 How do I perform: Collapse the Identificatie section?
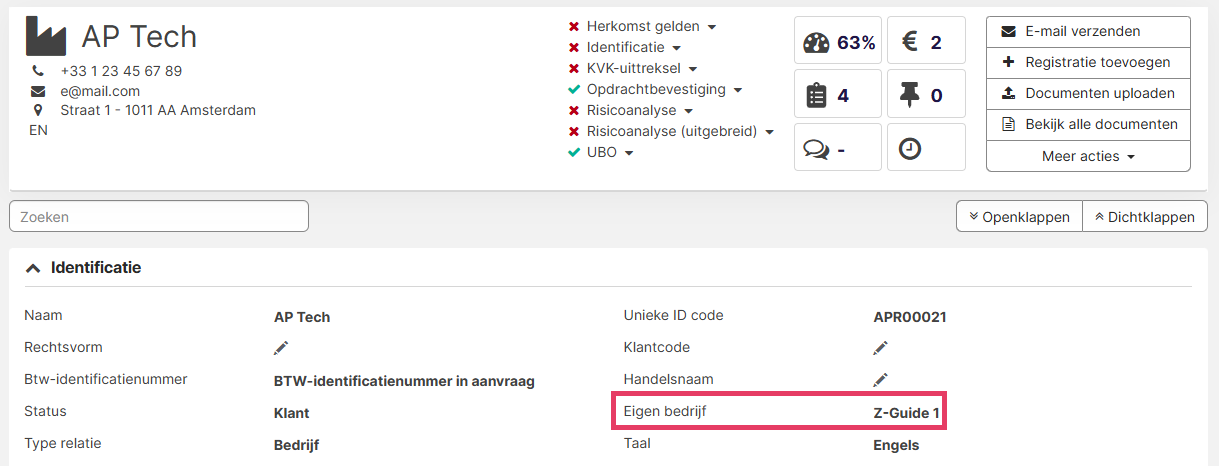[x=34, y=268]
